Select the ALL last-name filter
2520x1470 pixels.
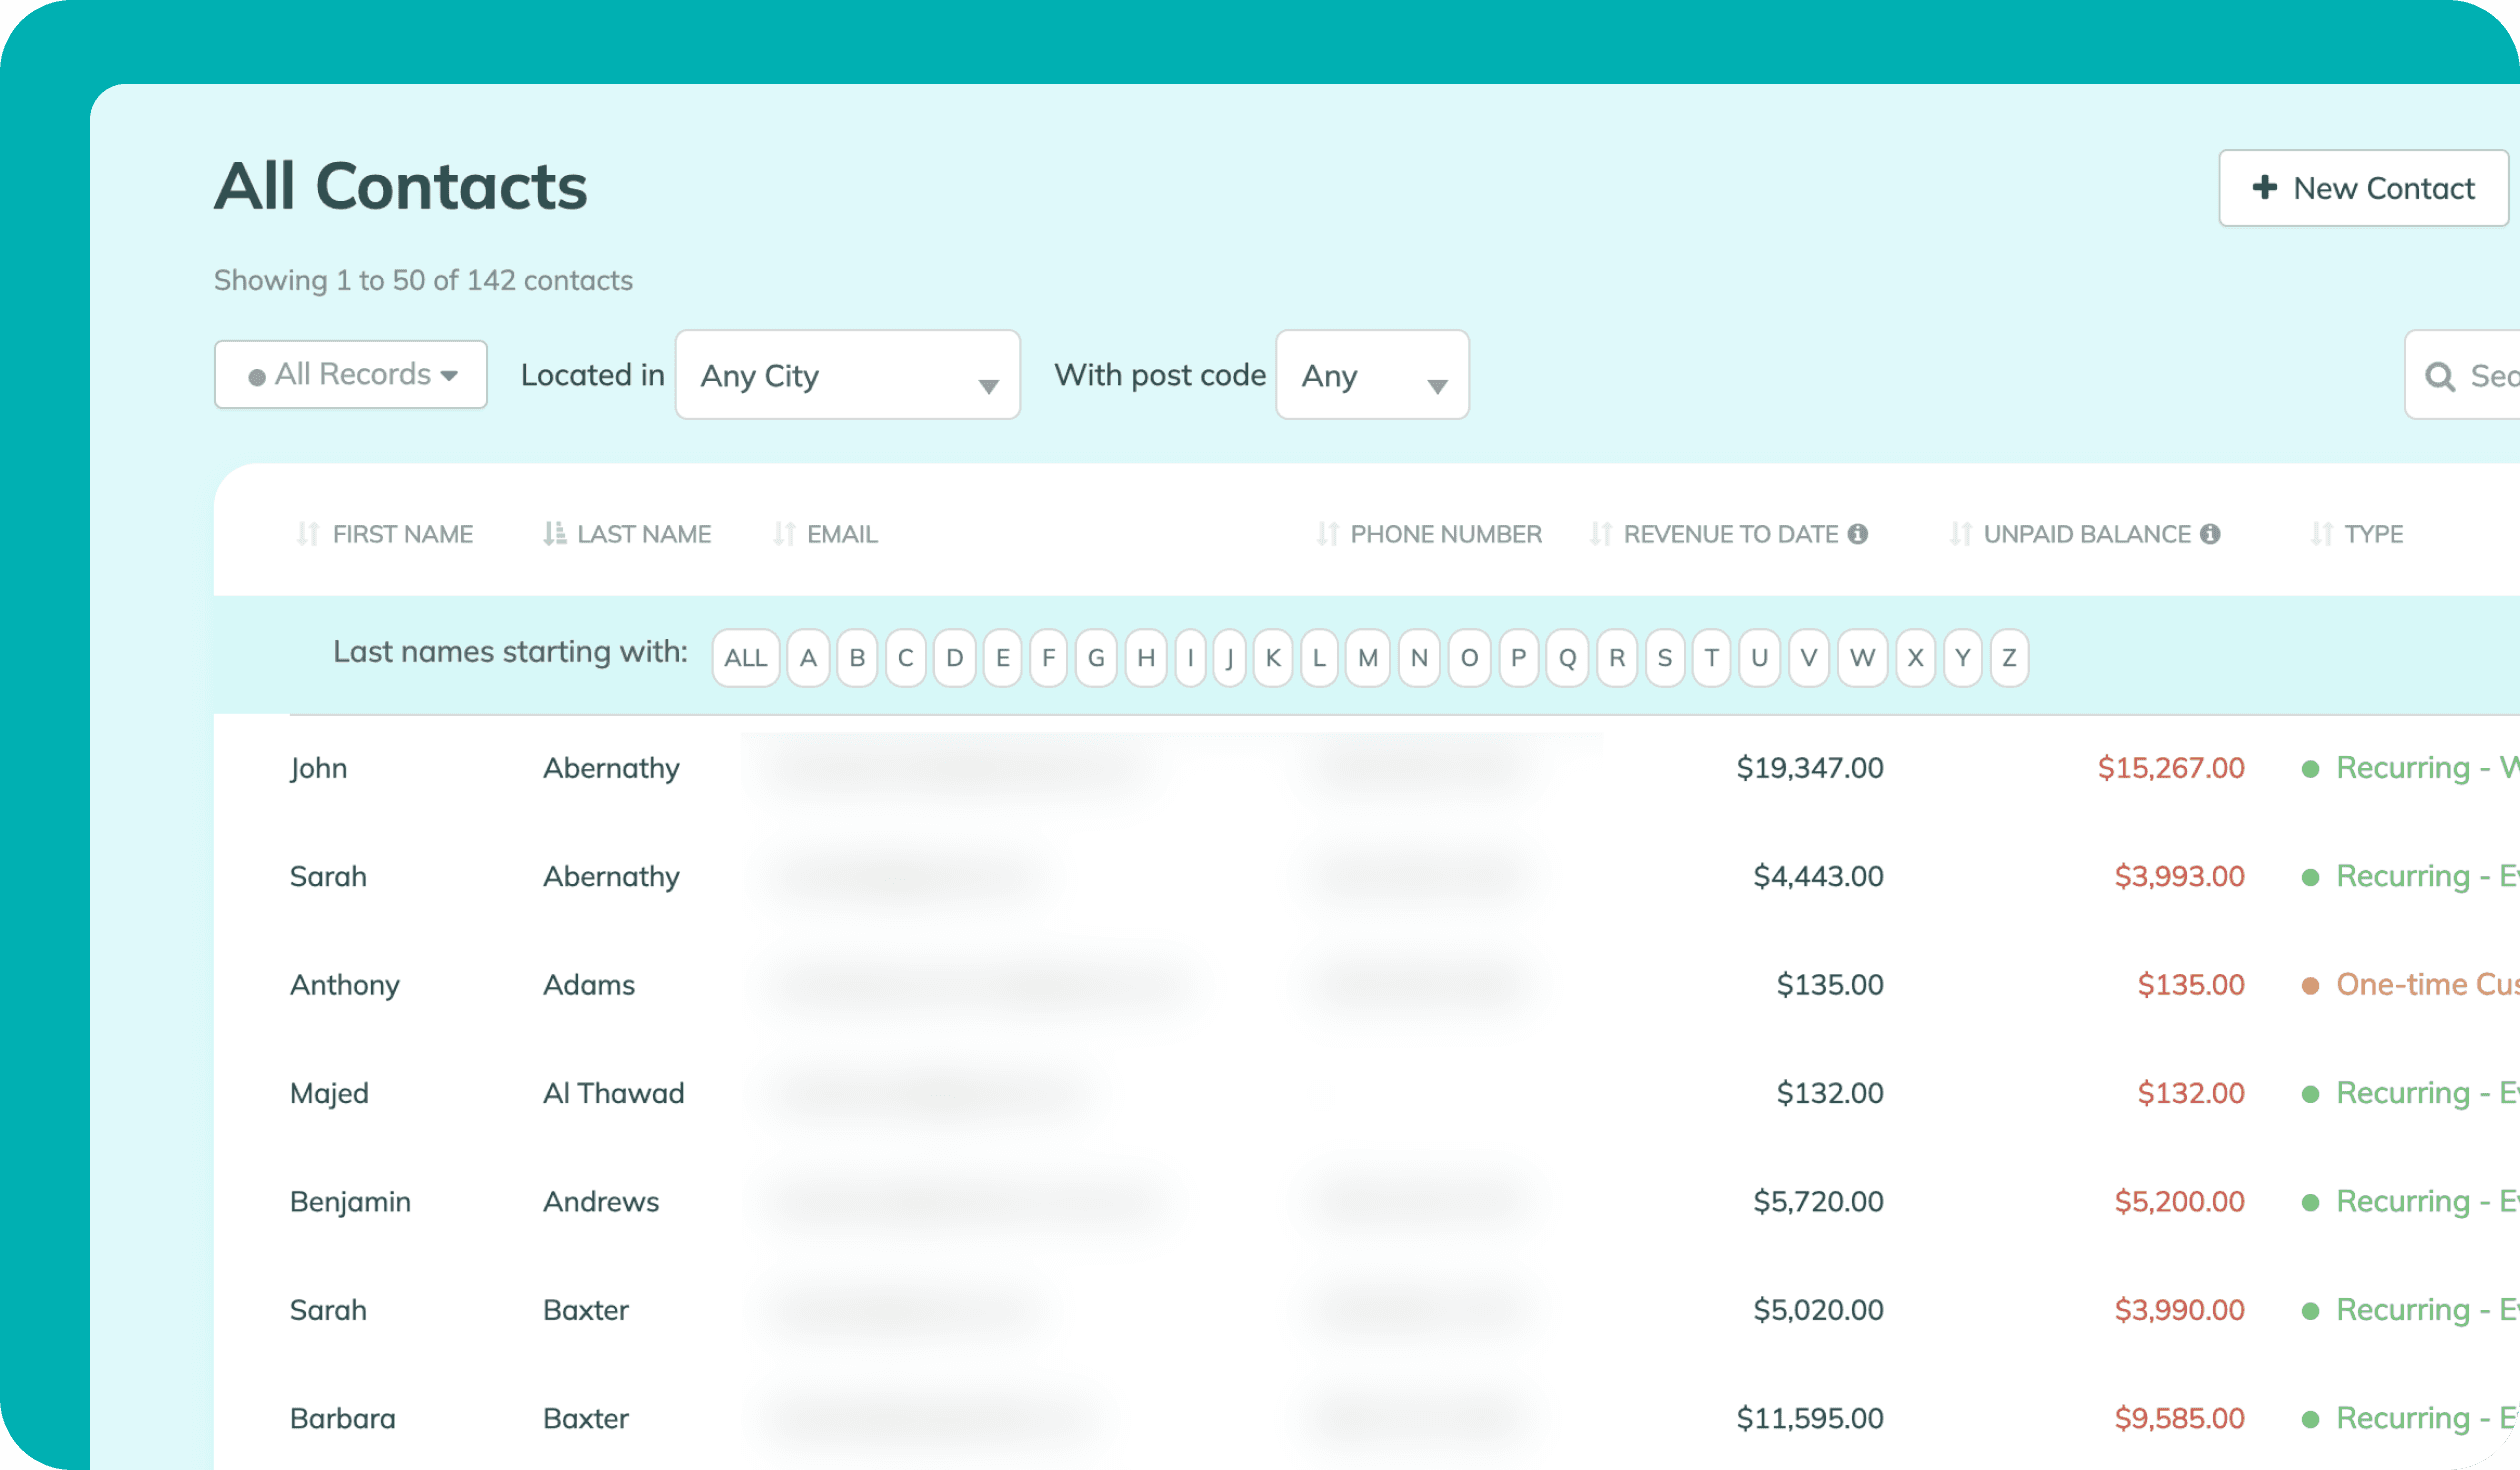point(745,658)
